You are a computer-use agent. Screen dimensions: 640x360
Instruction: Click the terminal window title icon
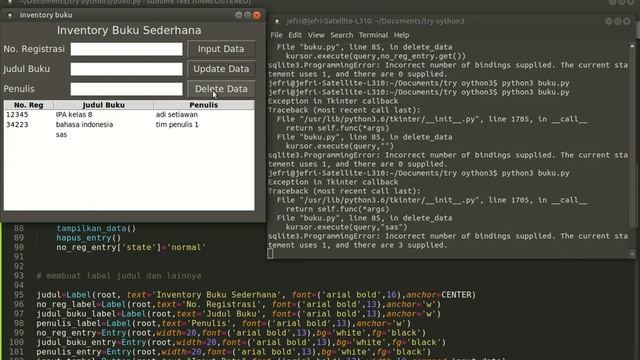point(277,21)
